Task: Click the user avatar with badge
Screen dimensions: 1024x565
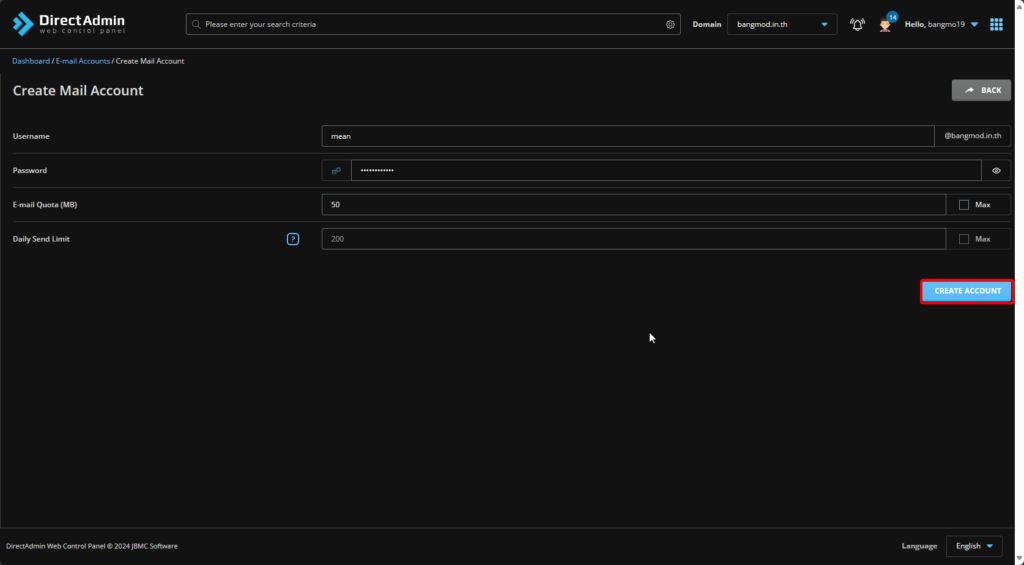Action: 885,24
